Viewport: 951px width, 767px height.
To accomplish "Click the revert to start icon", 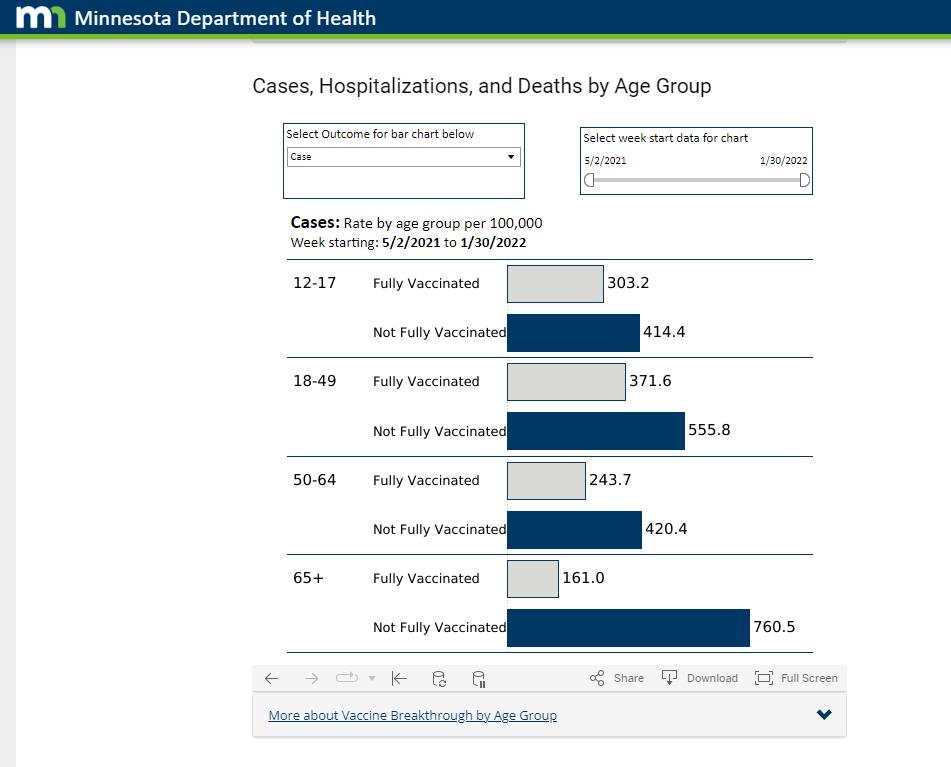I will click(399, 678).
